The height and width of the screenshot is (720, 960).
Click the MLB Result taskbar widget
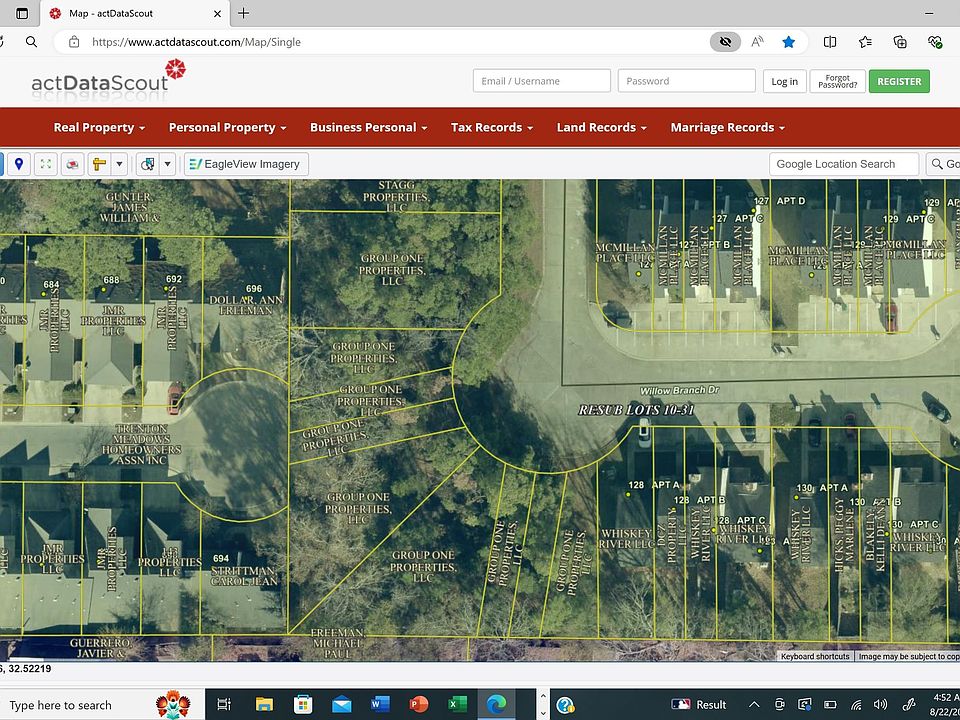click(x=699, y=705)
